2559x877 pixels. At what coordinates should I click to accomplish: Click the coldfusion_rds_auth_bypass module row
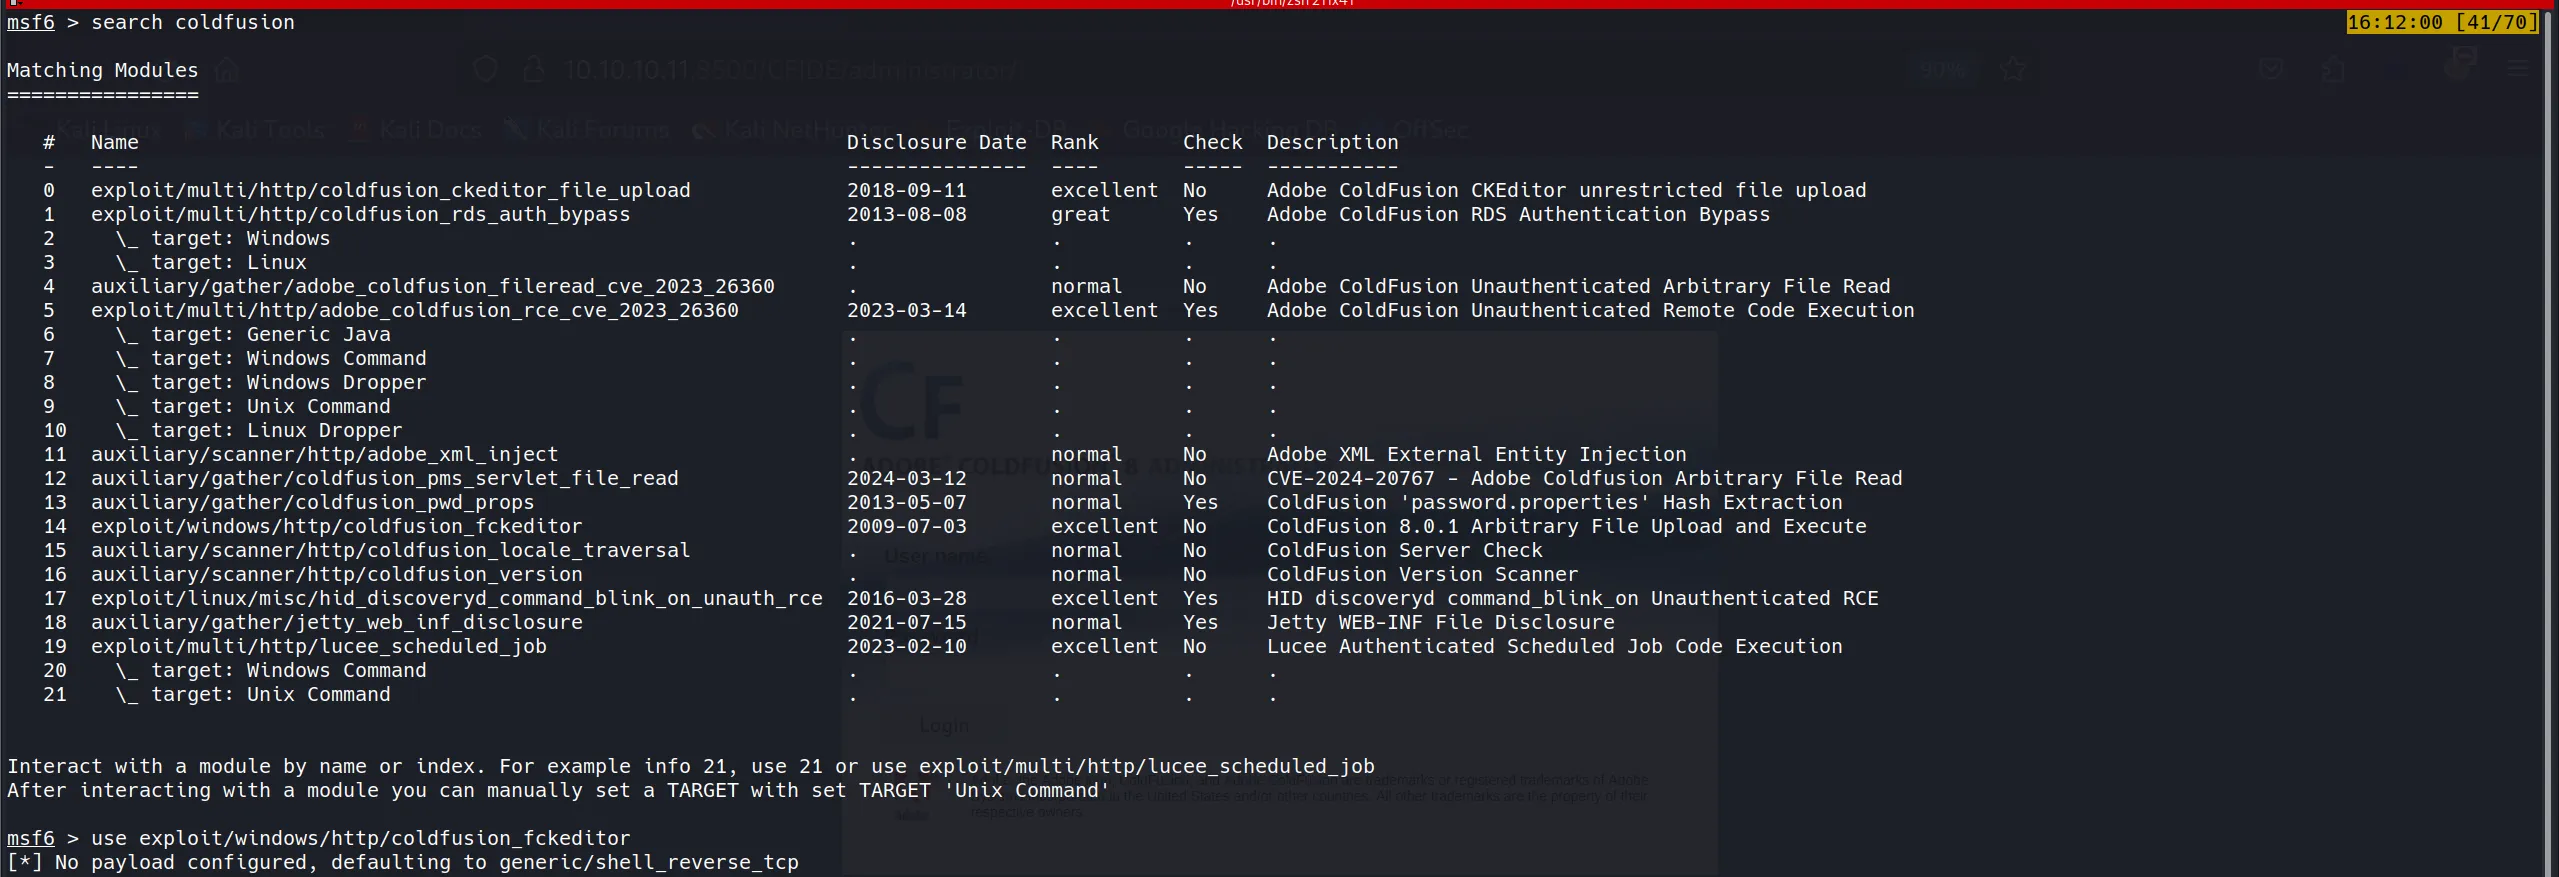click(x=360, y=214)
